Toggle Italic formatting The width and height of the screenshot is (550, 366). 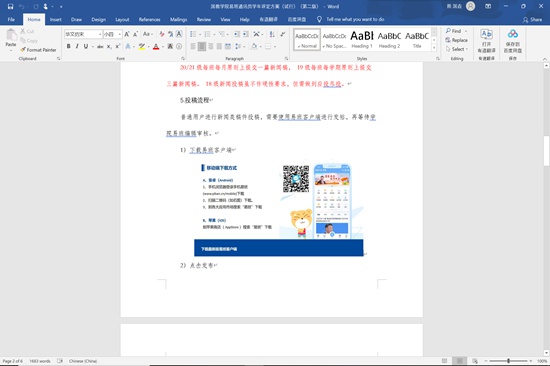click(77, 46)
